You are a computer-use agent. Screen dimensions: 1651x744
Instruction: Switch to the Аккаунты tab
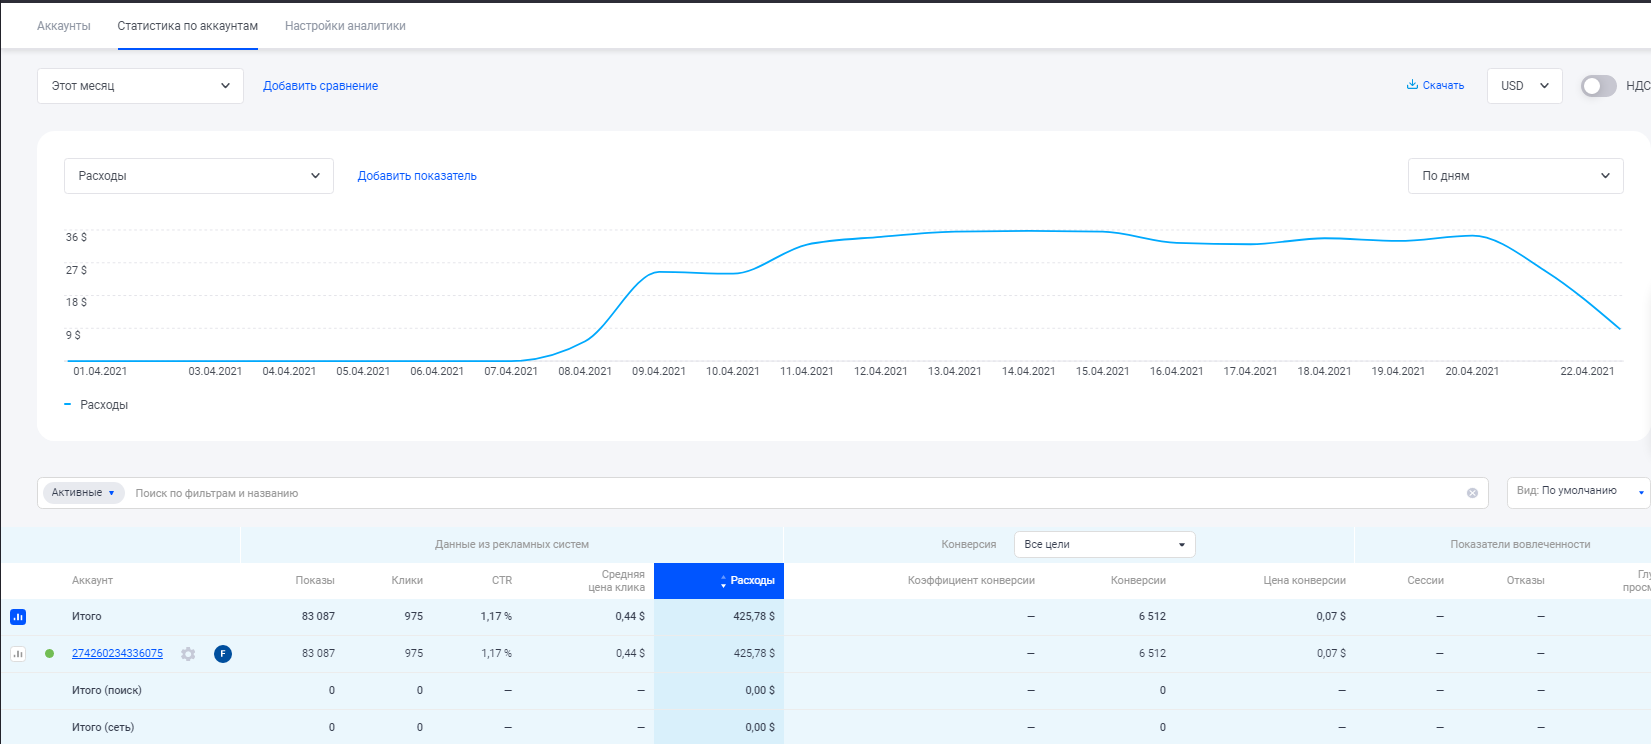tap(64, 26)
